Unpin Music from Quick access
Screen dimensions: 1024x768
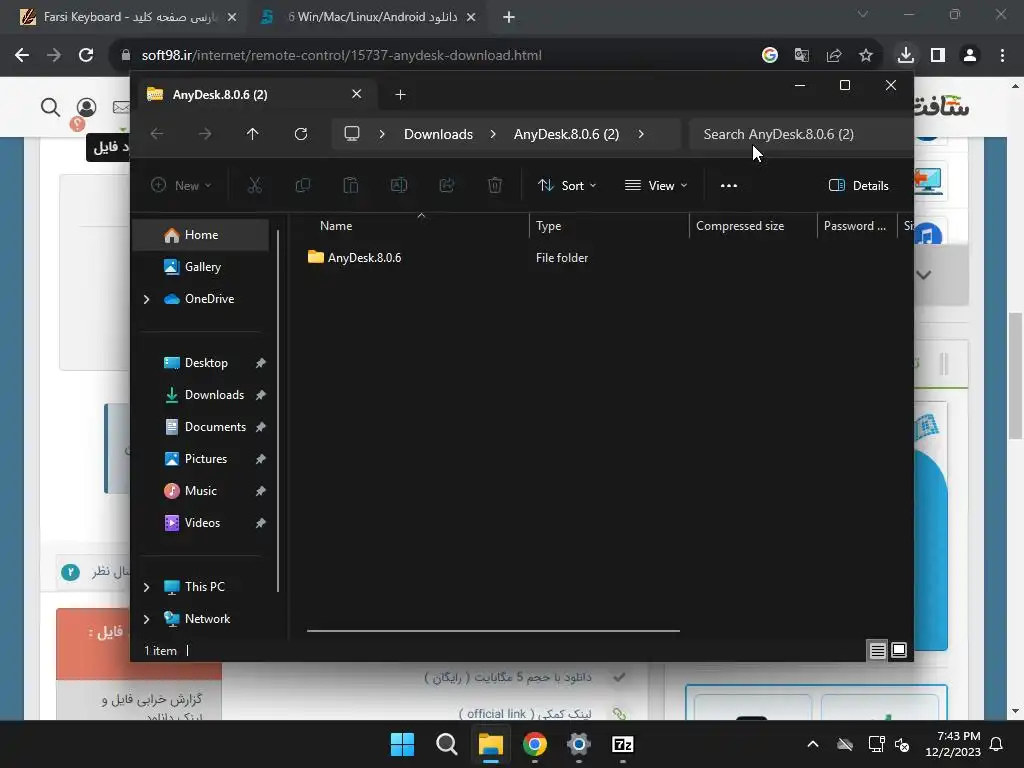click(x=261, y=491)
